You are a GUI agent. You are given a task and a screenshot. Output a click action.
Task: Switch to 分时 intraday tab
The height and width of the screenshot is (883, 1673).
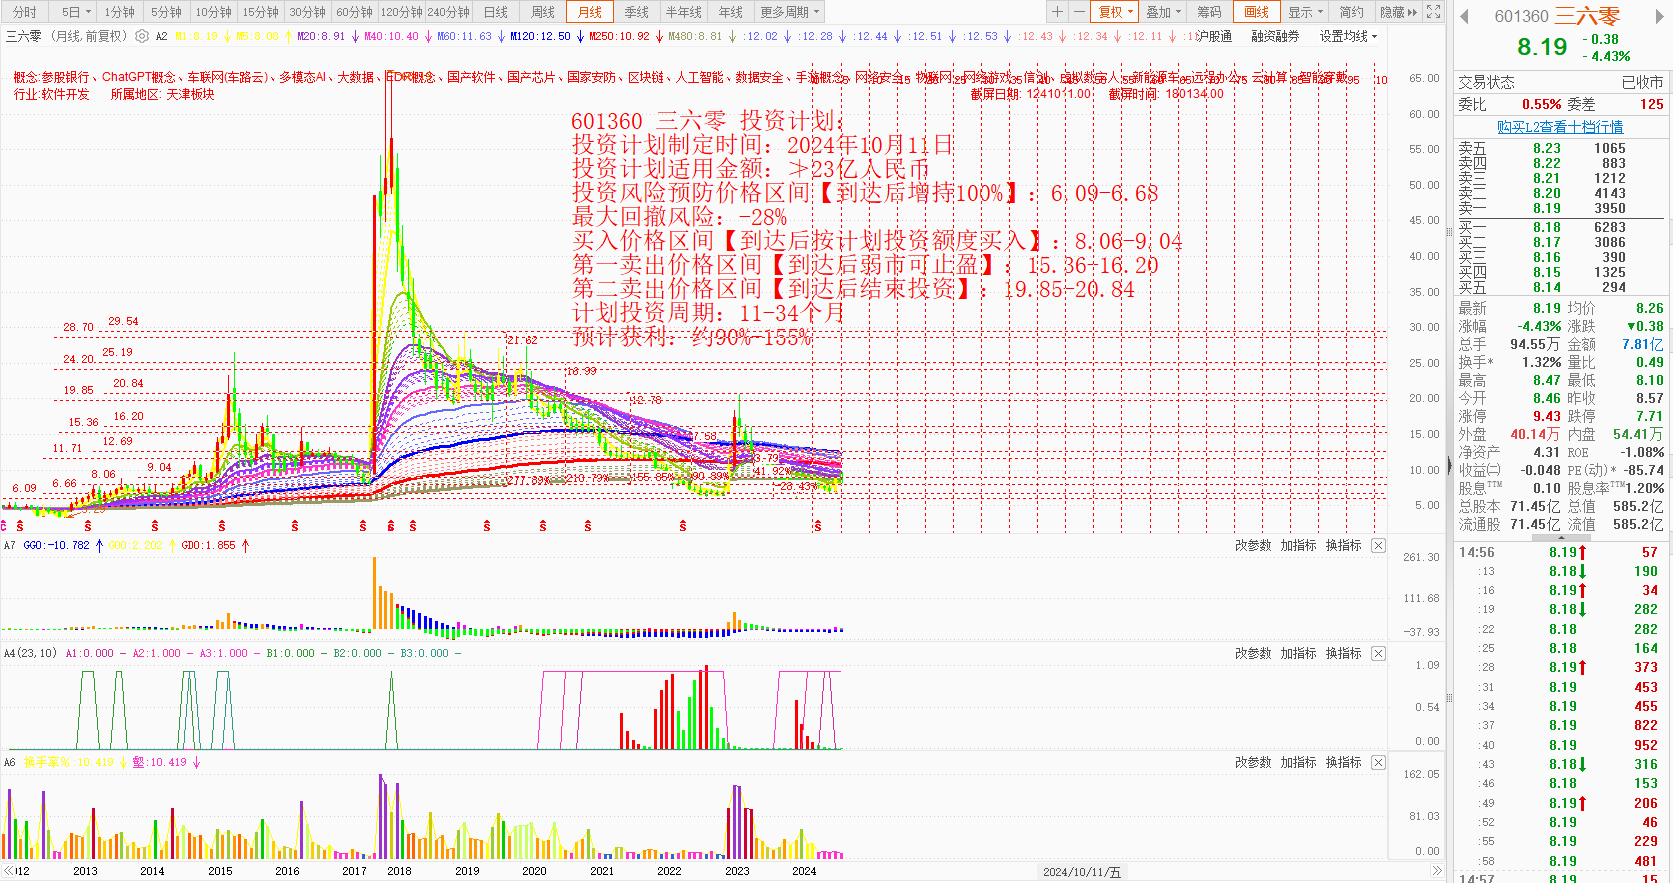tap(24, 12)
